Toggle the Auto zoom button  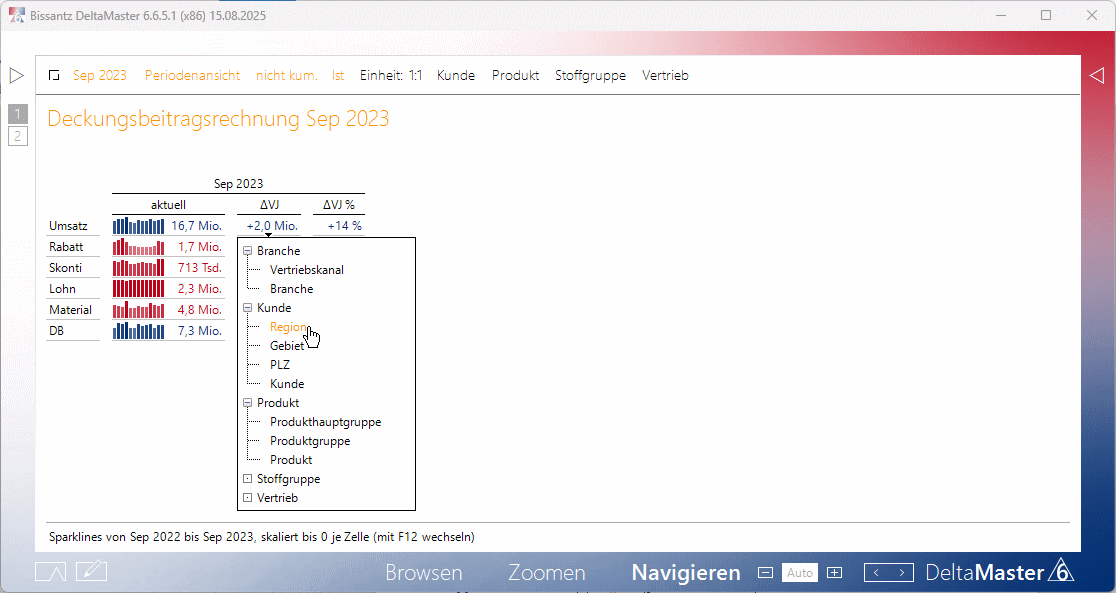tap(800, 573)
